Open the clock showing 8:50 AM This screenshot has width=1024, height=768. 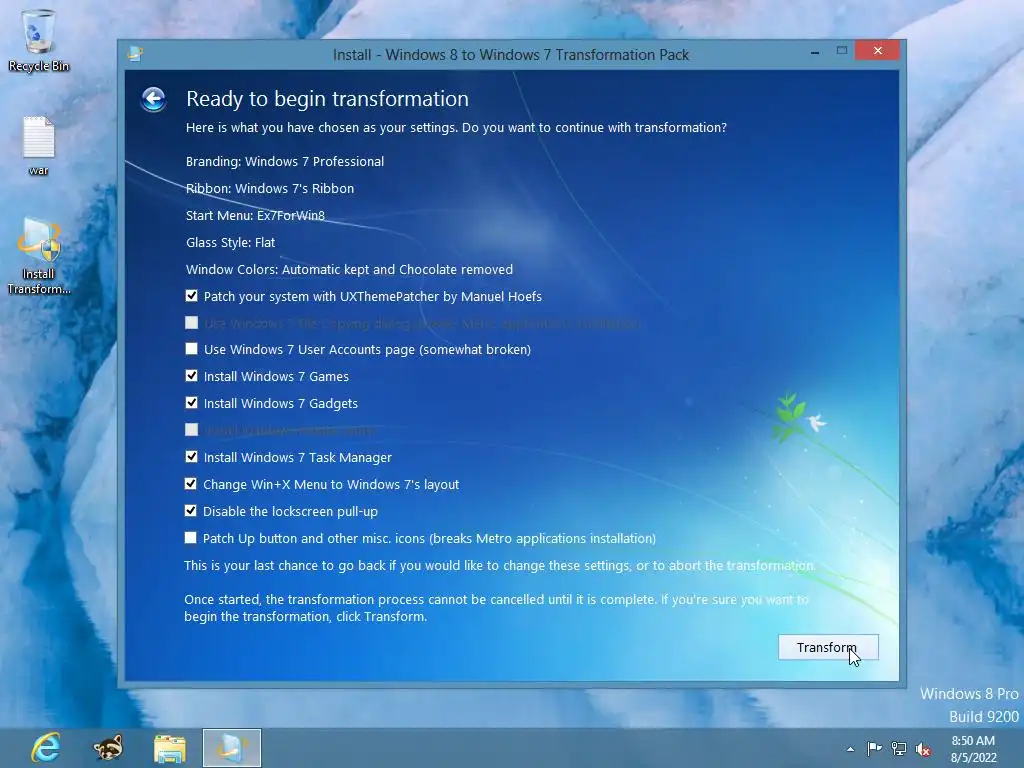[x=973, y=749]
